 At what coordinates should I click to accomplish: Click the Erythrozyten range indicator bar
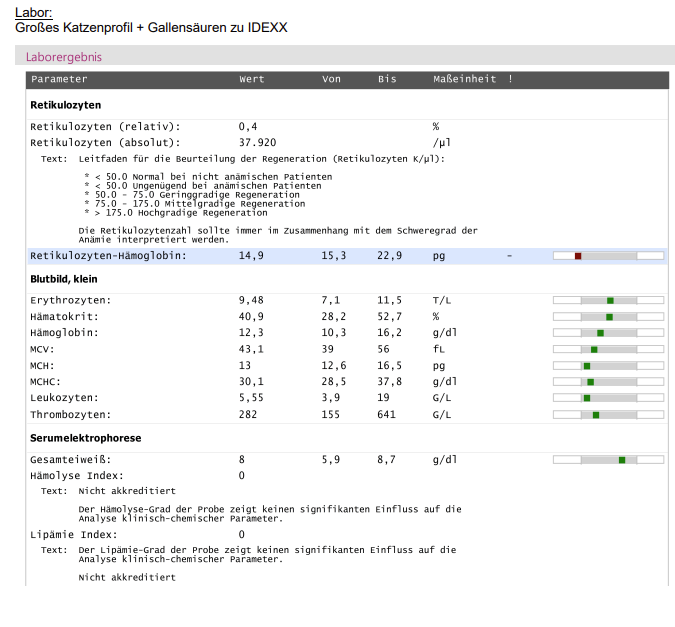(608, 300)
